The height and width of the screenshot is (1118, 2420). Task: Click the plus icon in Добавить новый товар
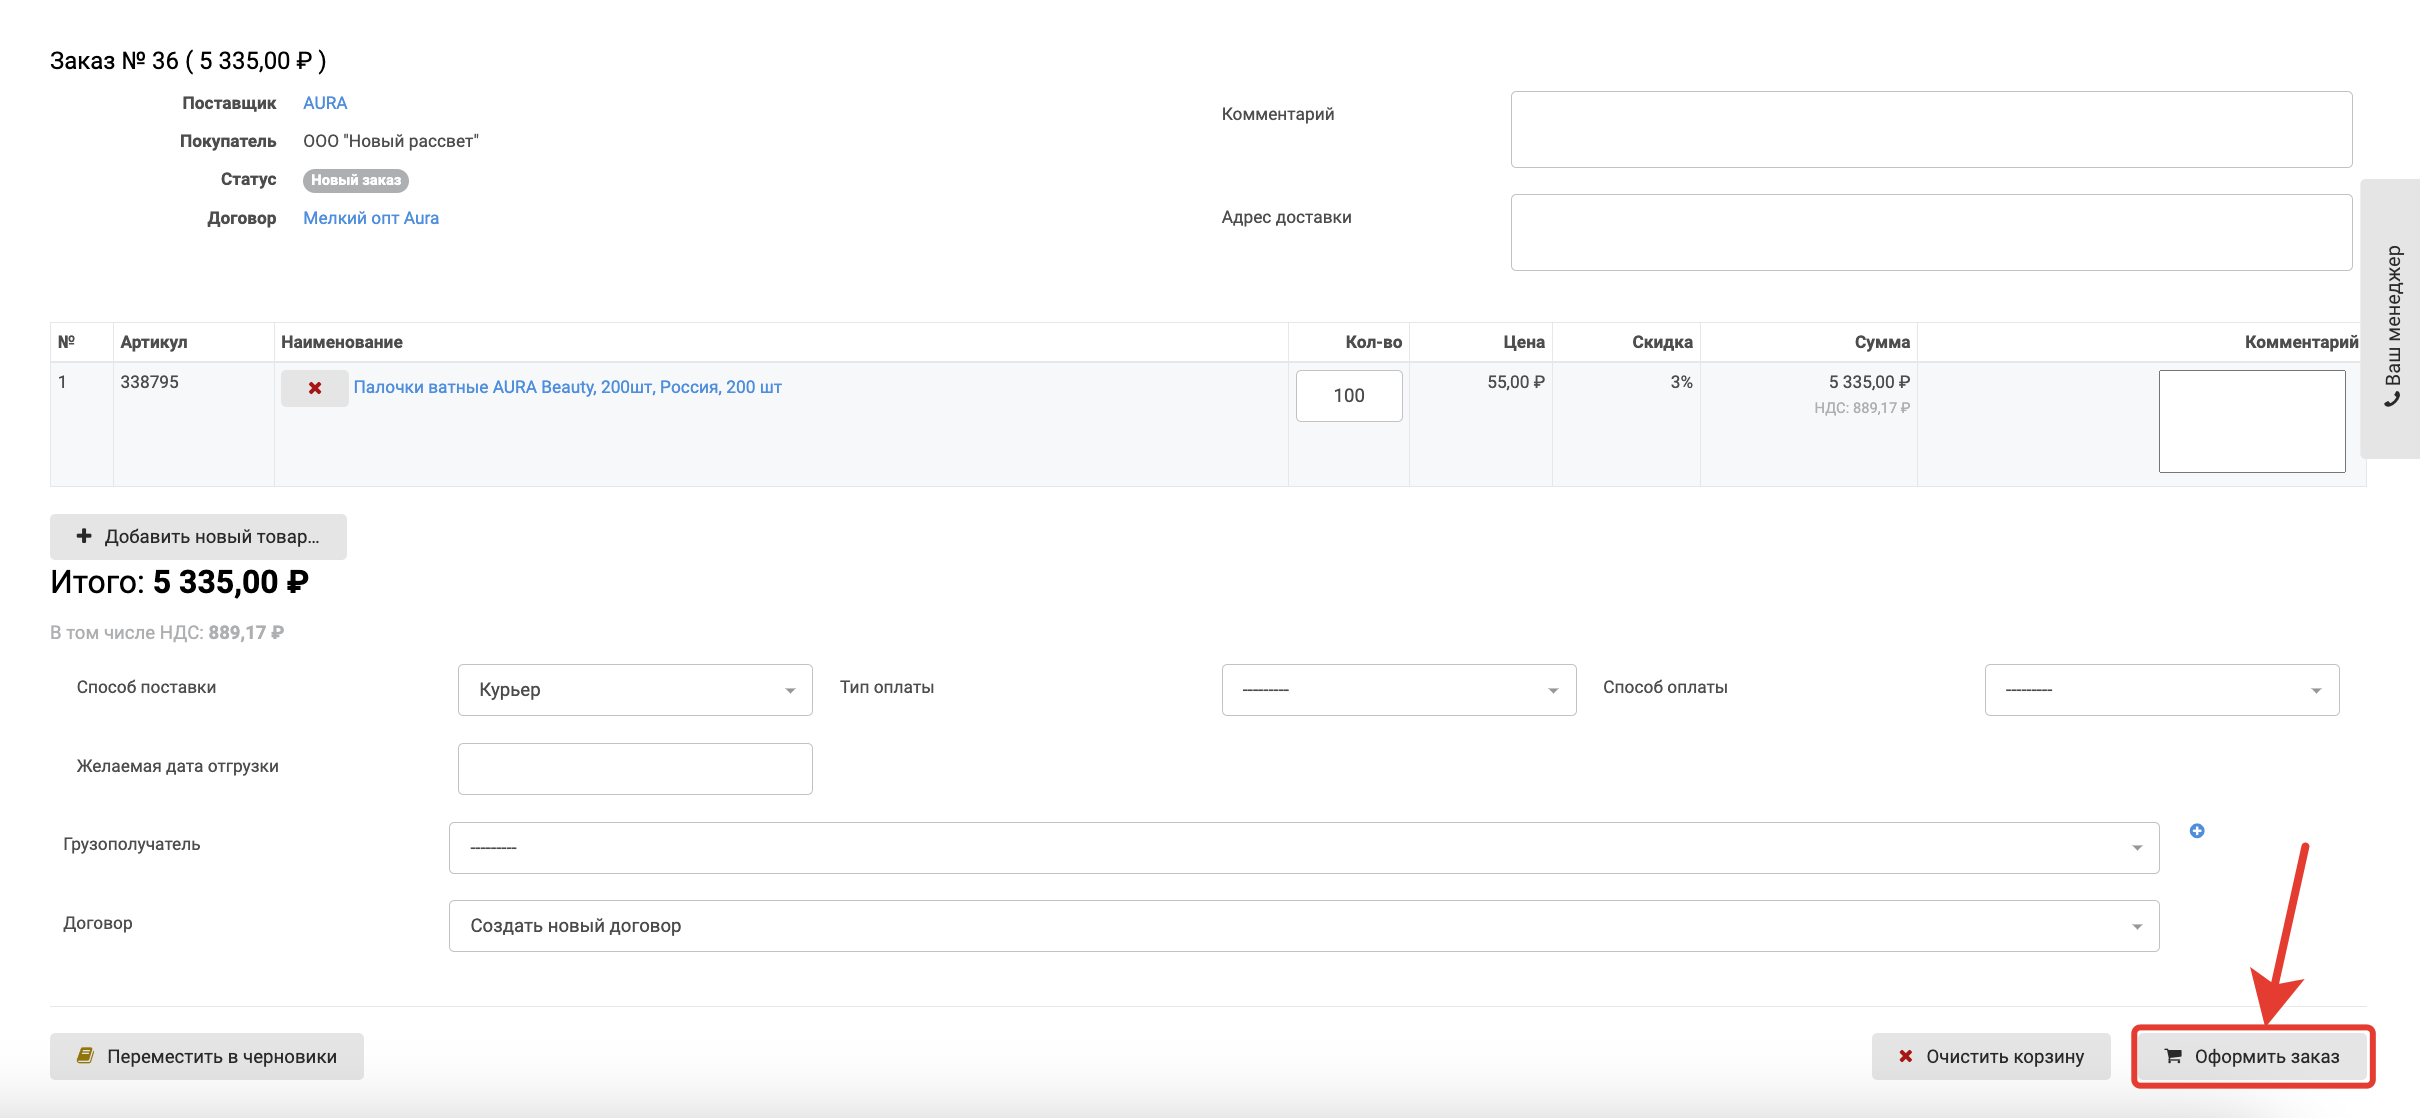click(x=84, y=536)
